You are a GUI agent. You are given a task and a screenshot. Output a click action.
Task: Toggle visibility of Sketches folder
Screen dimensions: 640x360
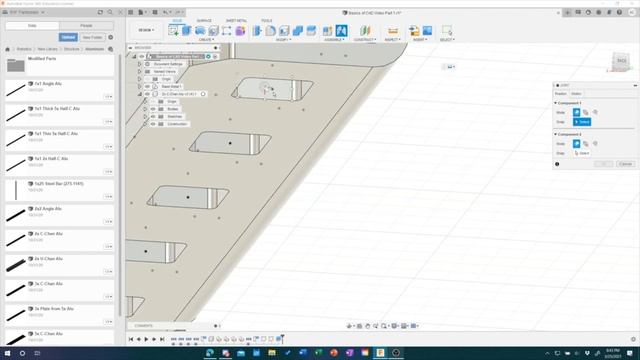153,116
